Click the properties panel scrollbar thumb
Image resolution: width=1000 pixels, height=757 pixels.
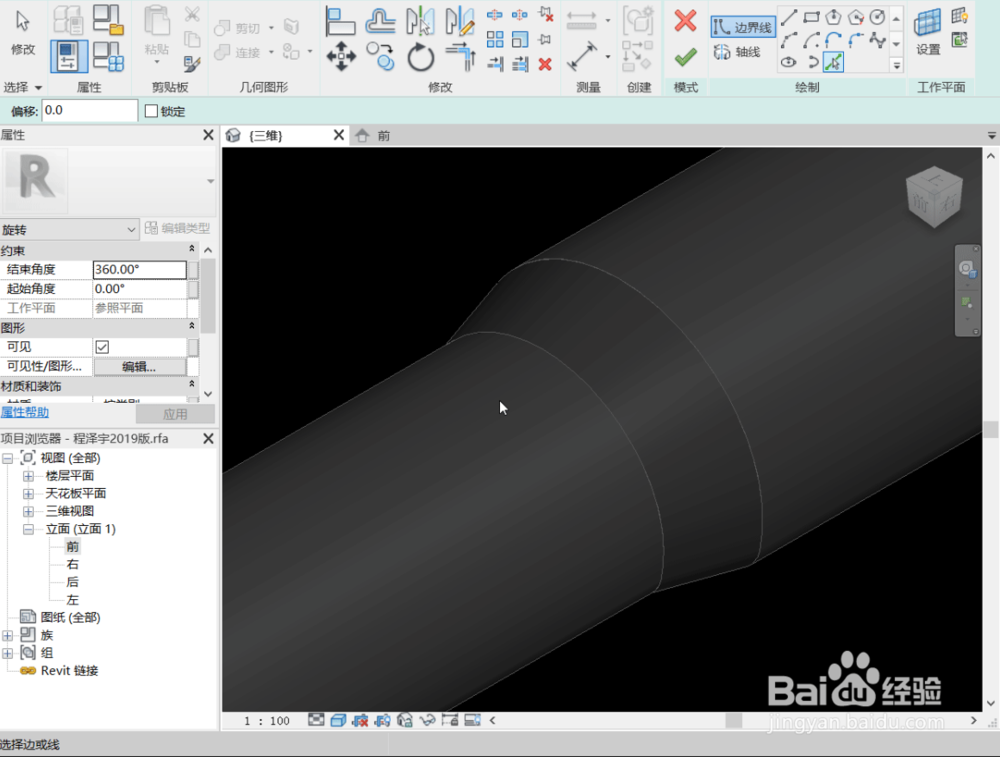(x=209, y=295)
